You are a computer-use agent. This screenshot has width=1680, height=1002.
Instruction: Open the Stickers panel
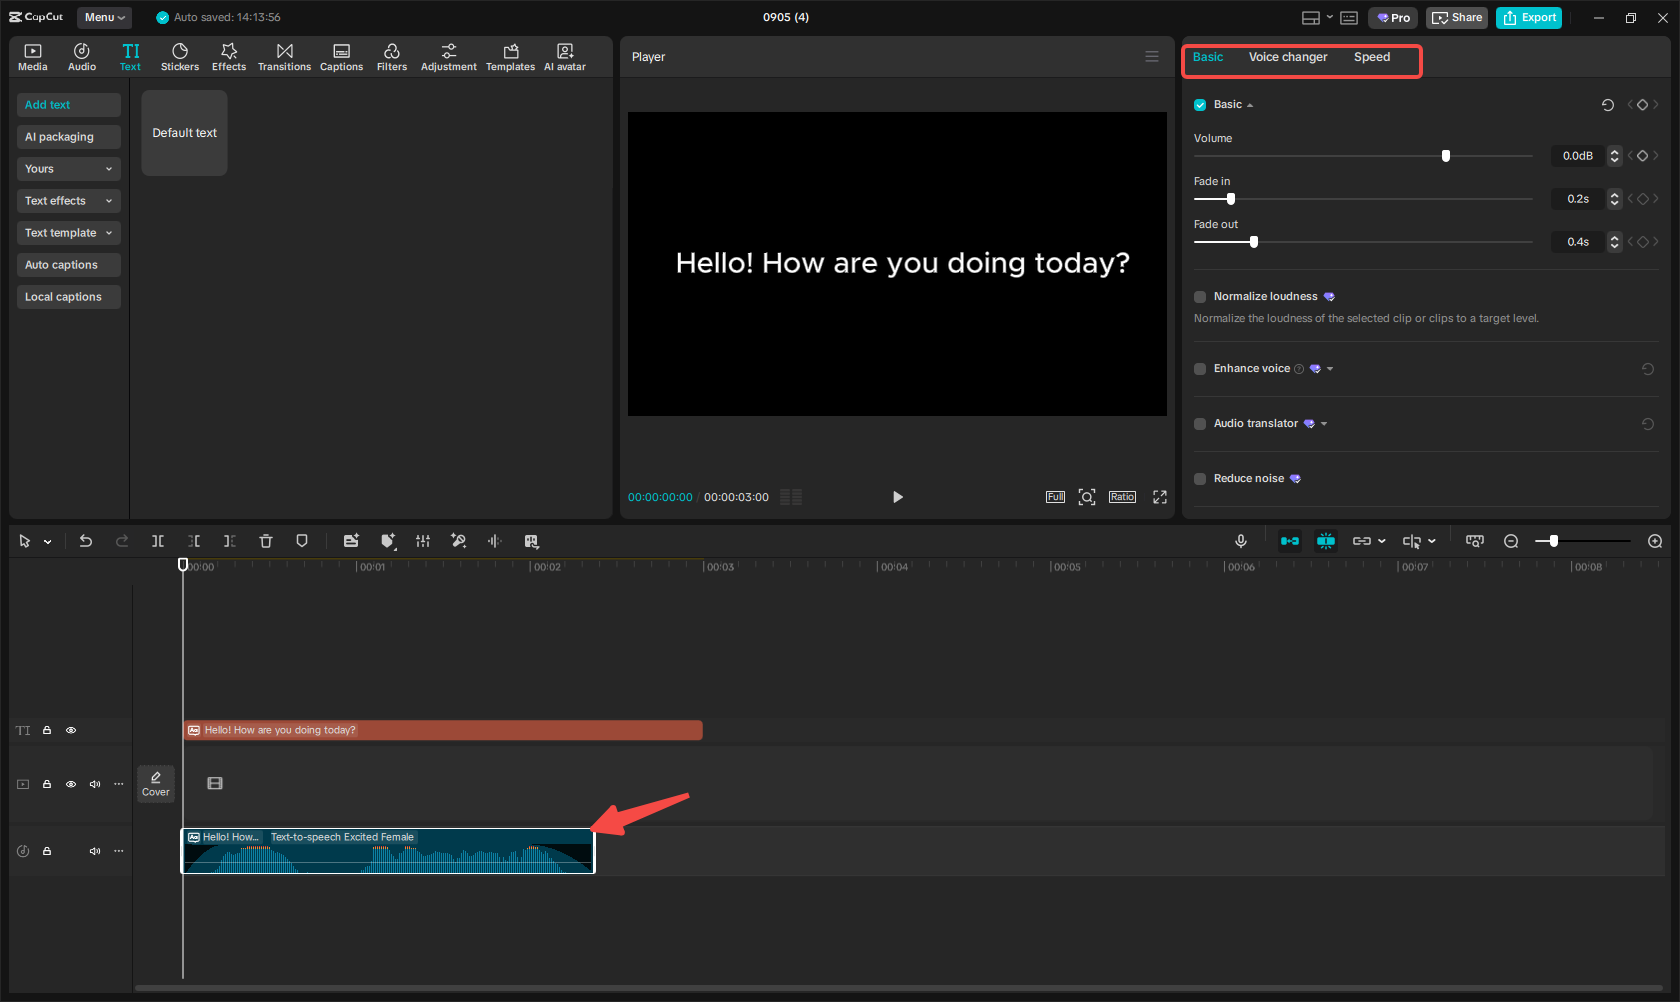(180, 57)
